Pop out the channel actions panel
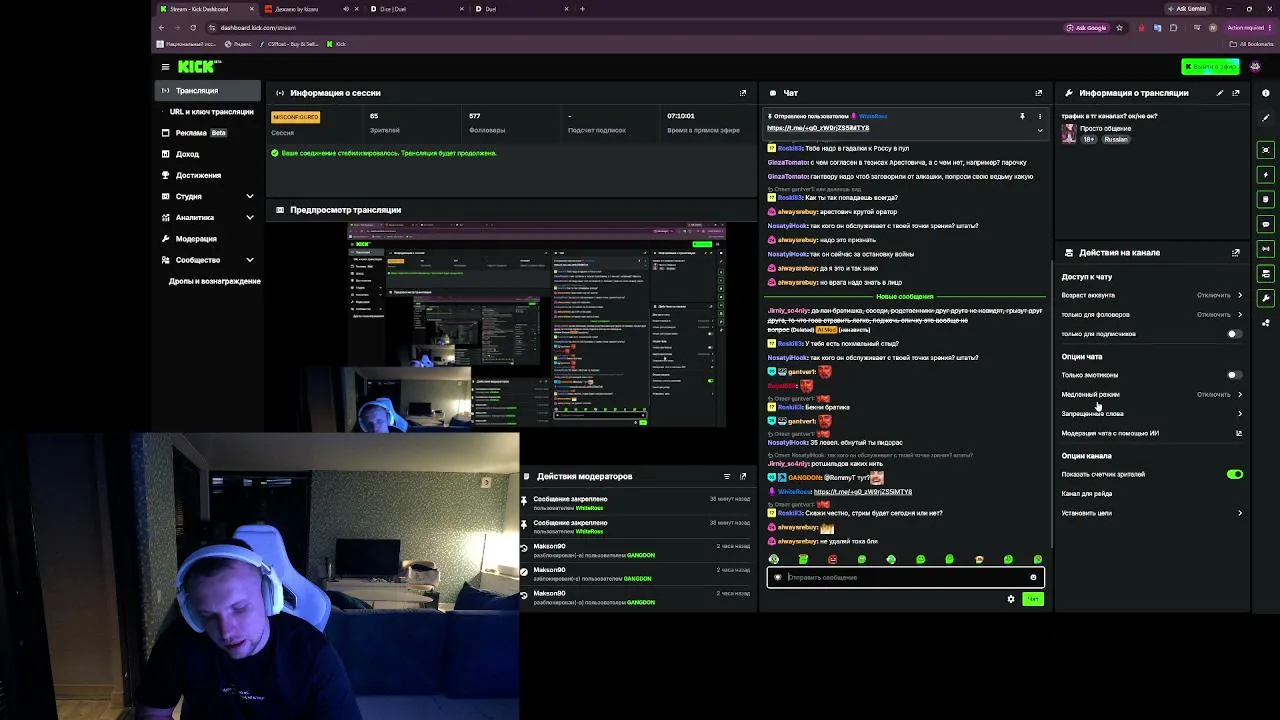The height and width of the screenshot is (720, 1280). (1236, 253)
